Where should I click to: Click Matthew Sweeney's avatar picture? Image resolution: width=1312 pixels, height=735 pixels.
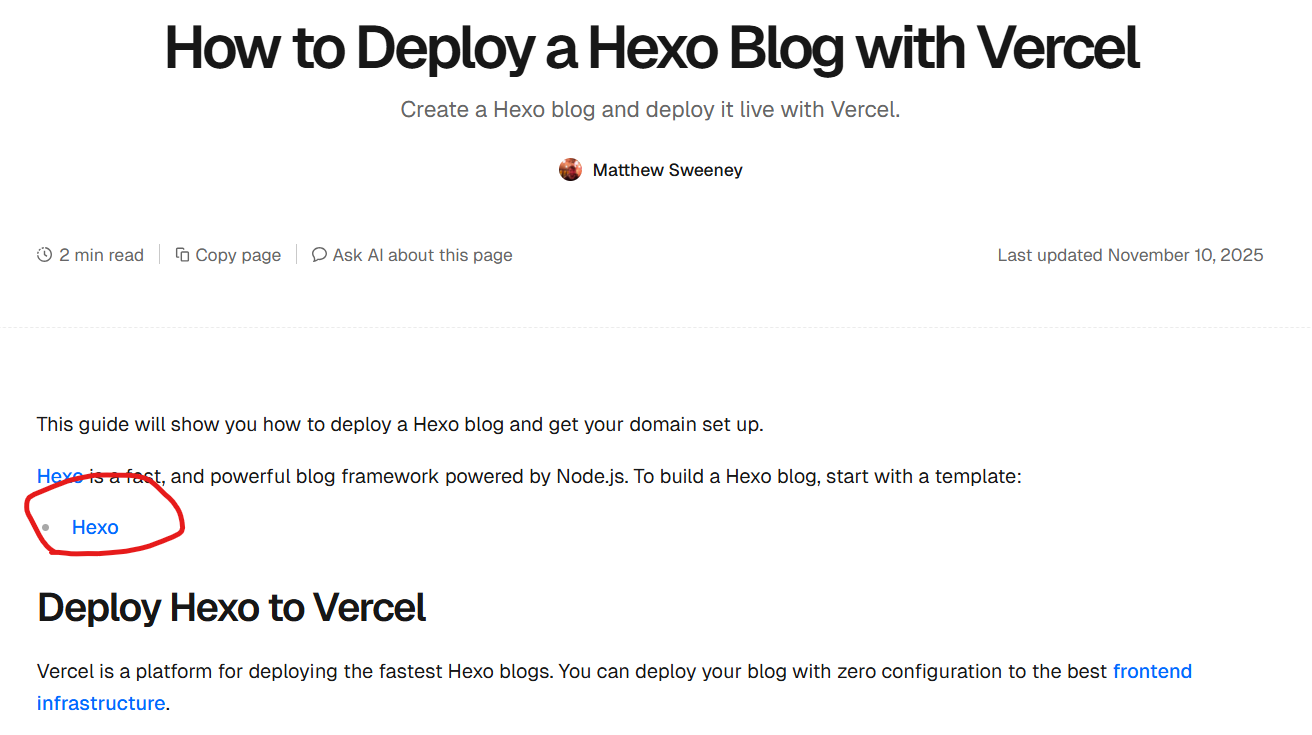570,170
